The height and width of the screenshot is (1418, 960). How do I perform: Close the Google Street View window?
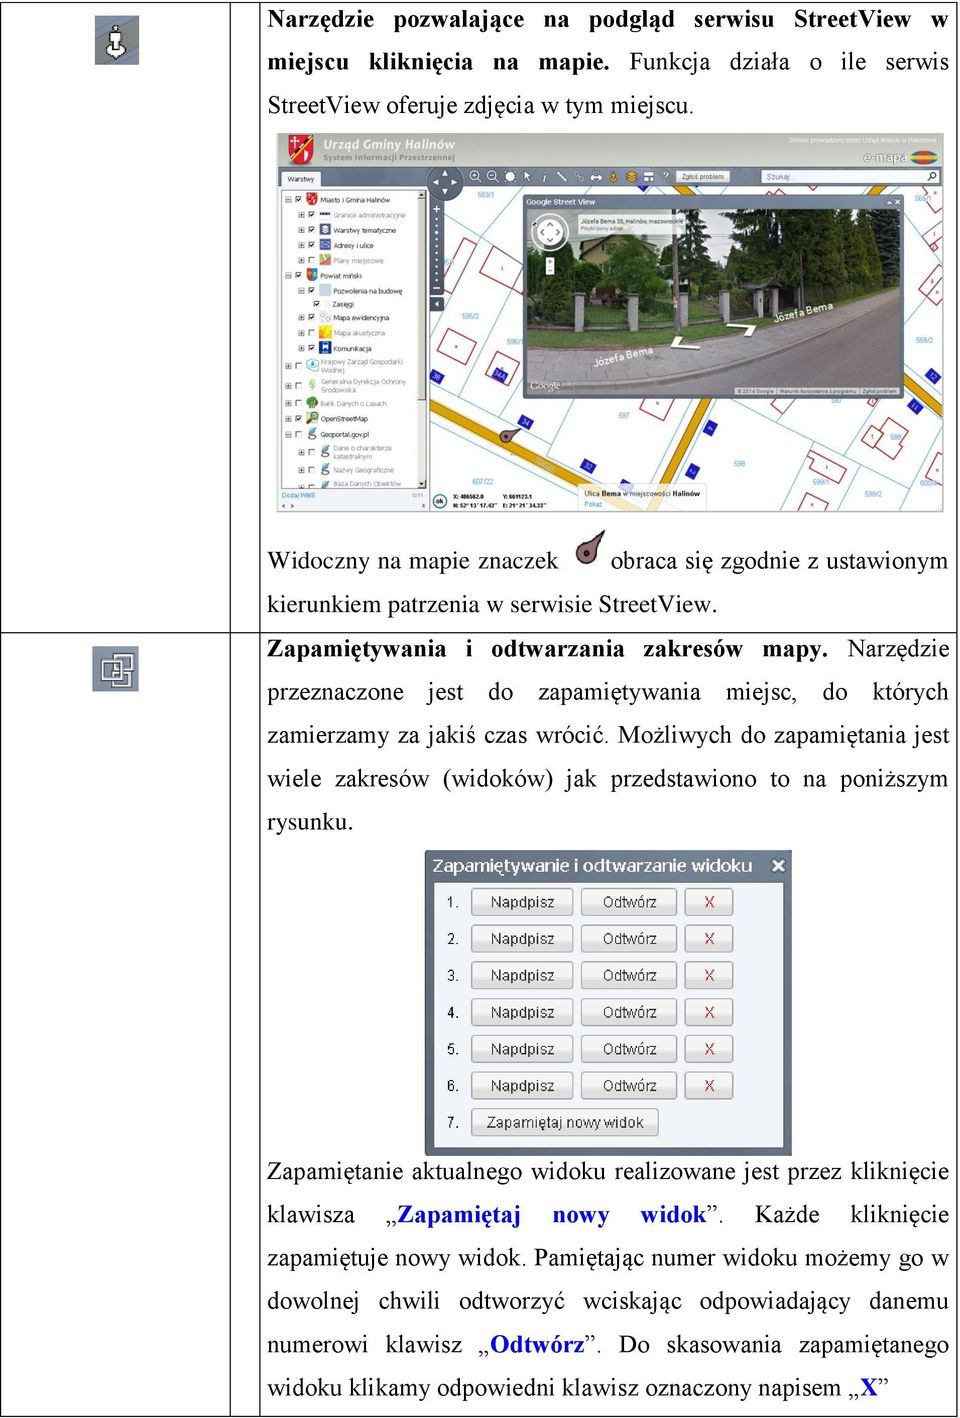(x=898, y=201)
